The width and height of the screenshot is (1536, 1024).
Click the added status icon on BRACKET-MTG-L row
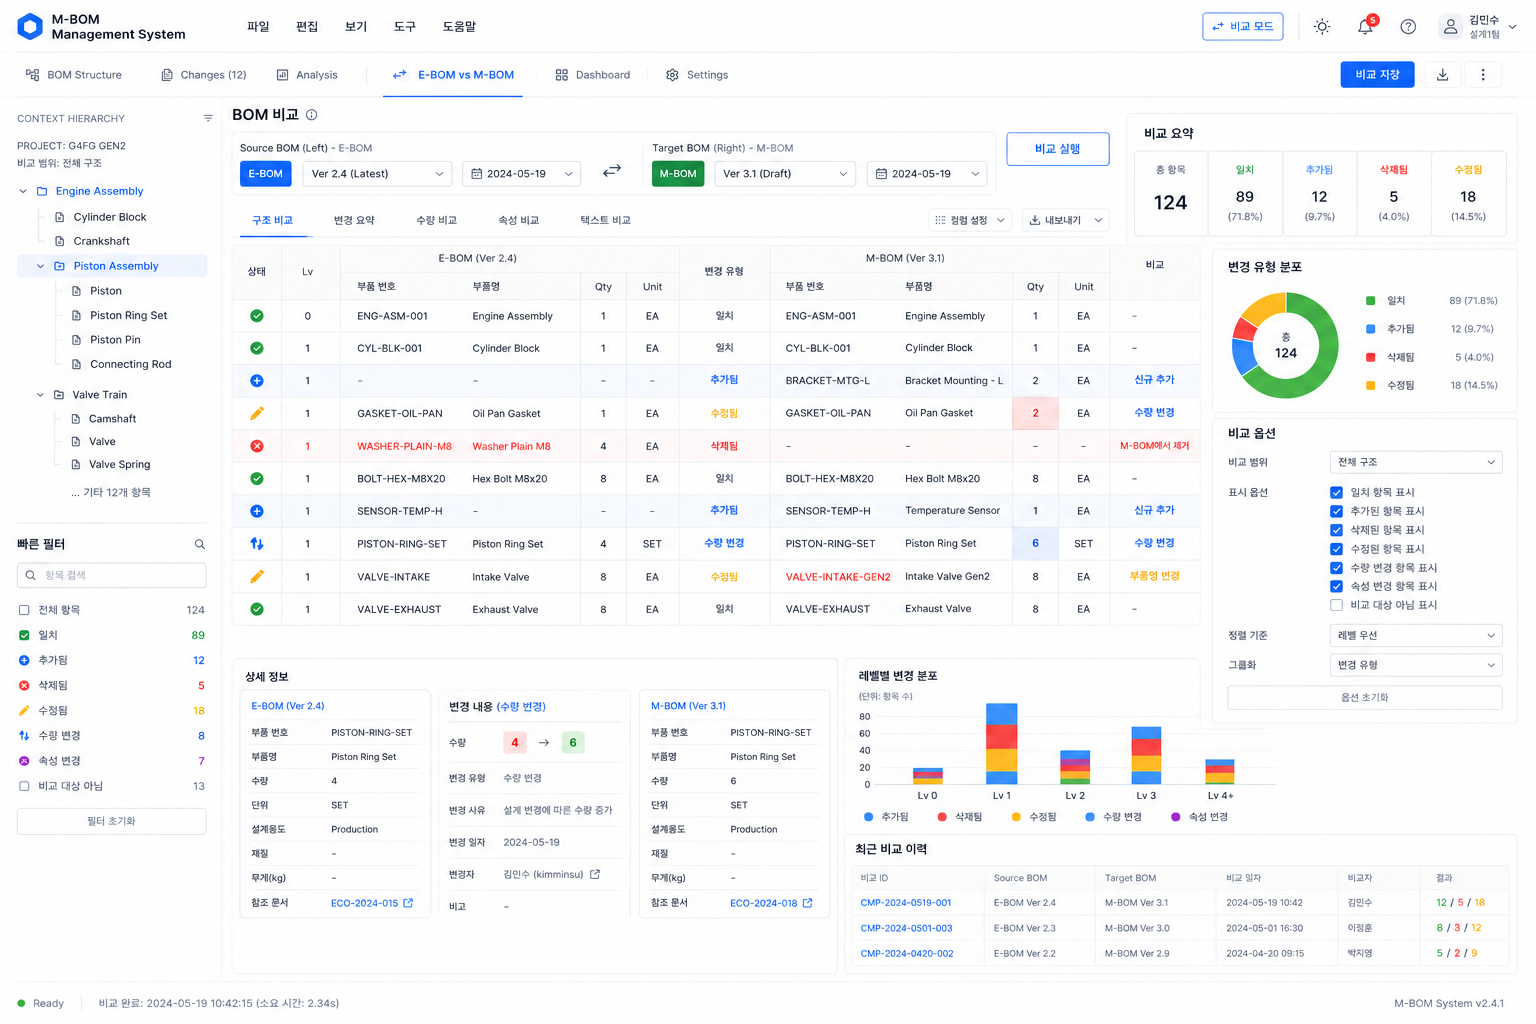tap(257, 381)
